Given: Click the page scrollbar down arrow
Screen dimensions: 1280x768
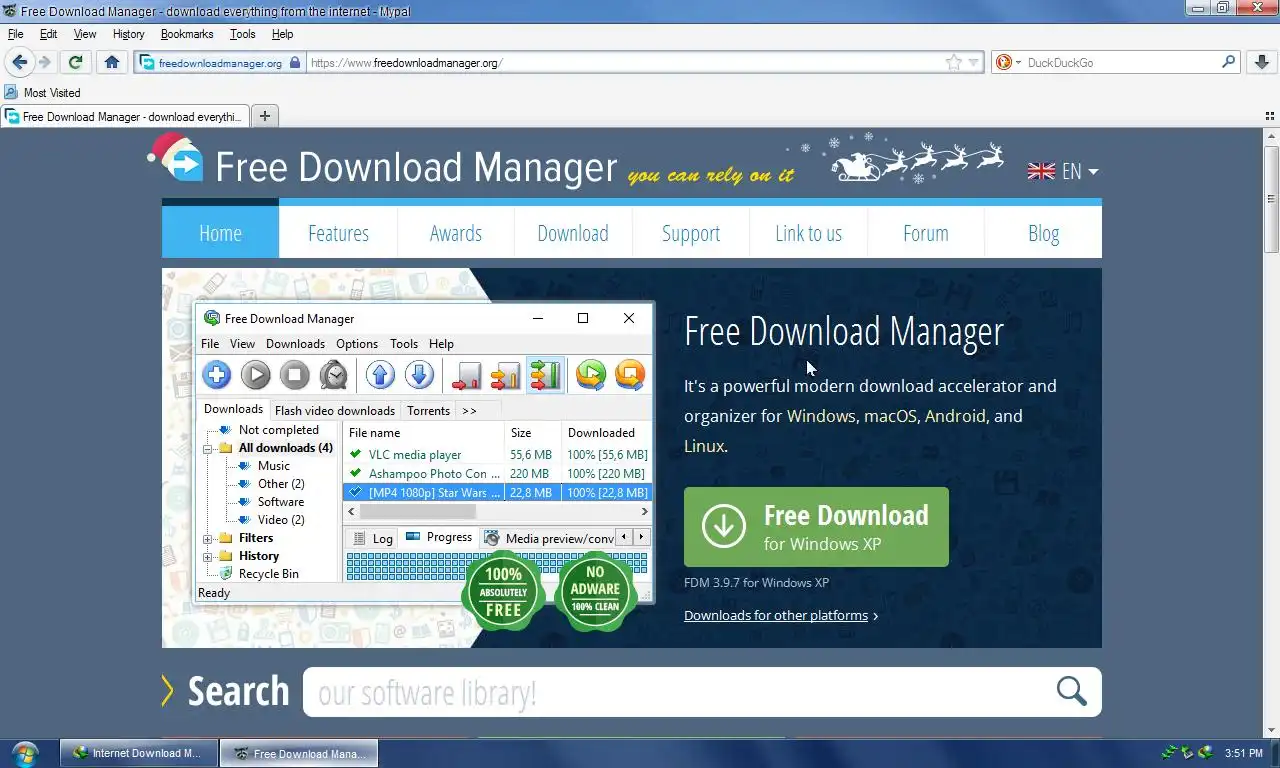Looking at the screenshot, I should 1271,731.
